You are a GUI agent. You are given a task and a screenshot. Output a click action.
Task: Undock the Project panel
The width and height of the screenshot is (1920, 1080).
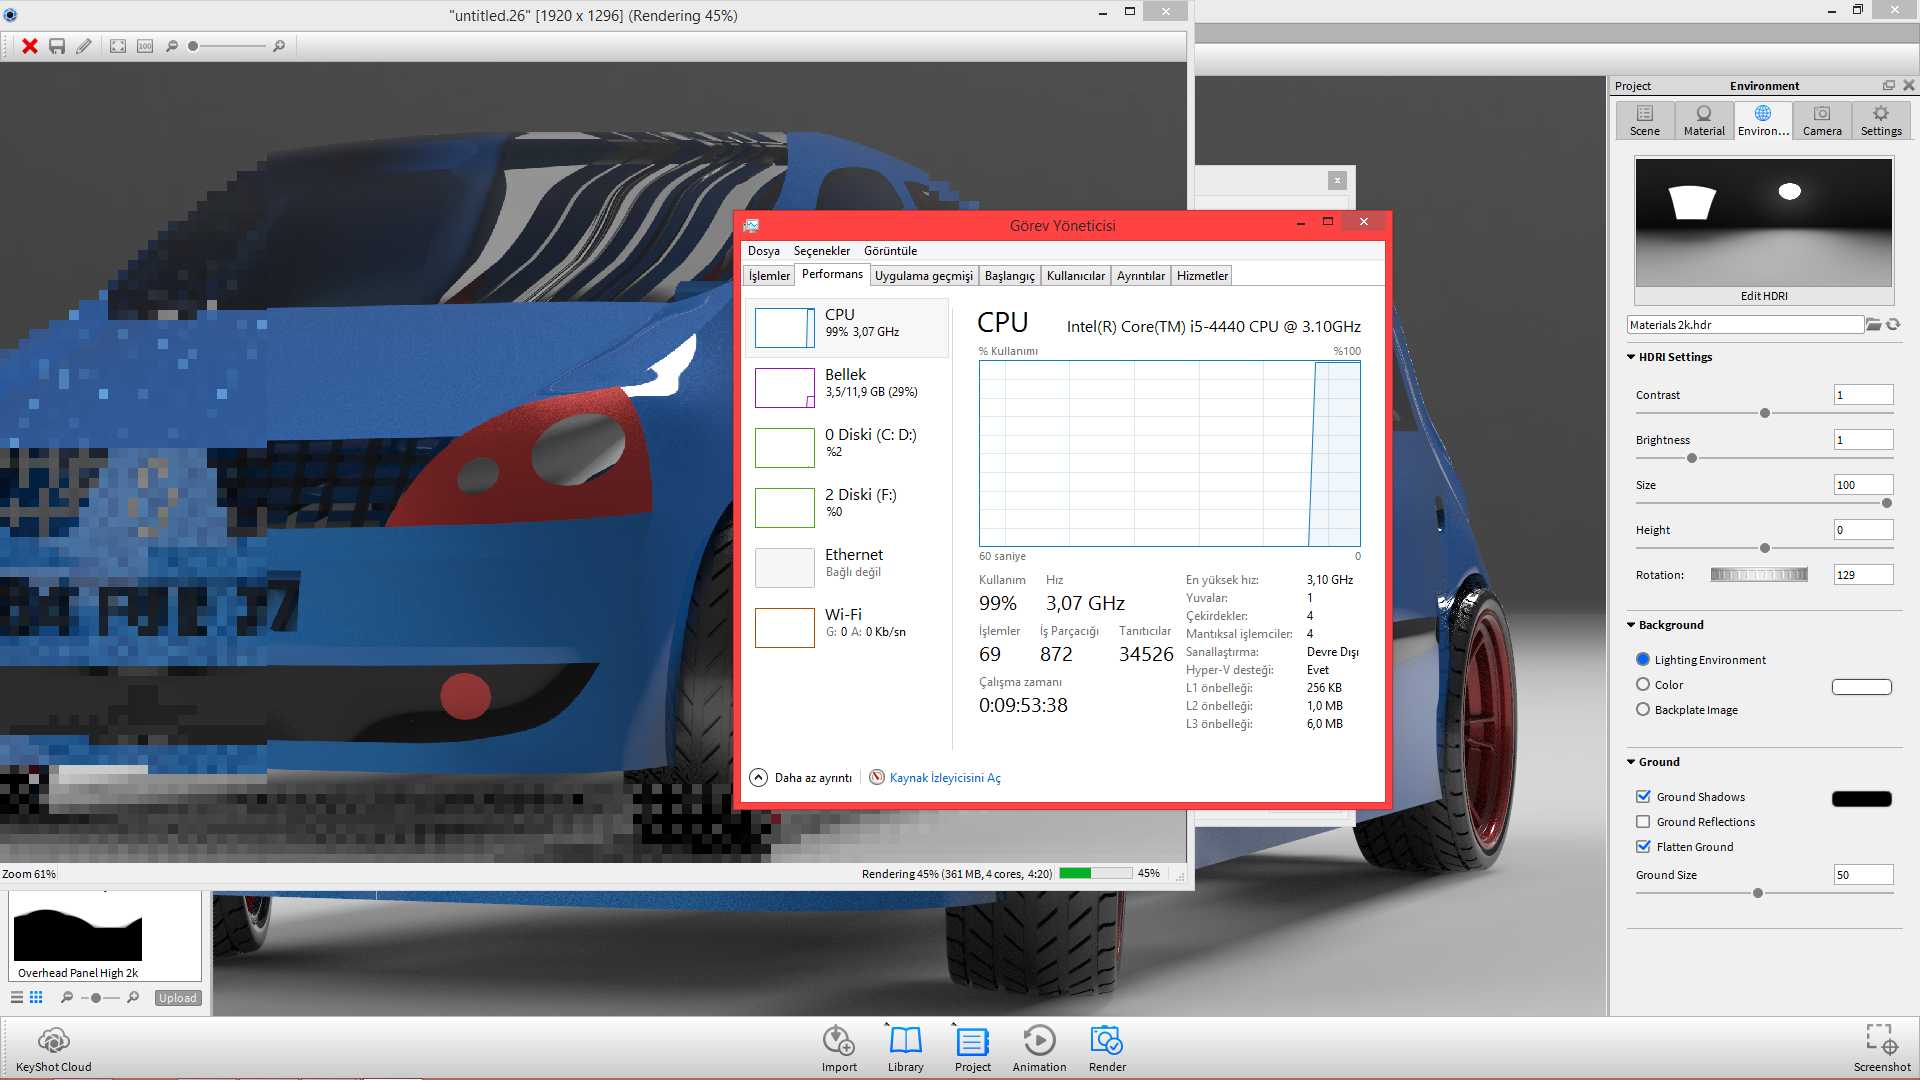coord(1888,86)
